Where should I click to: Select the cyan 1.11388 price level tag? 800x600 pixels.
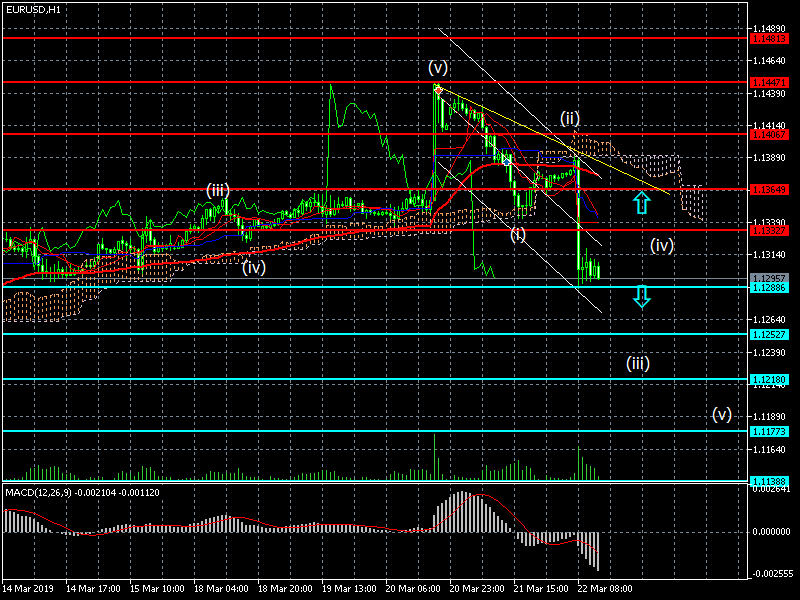(x=769, y=482)
